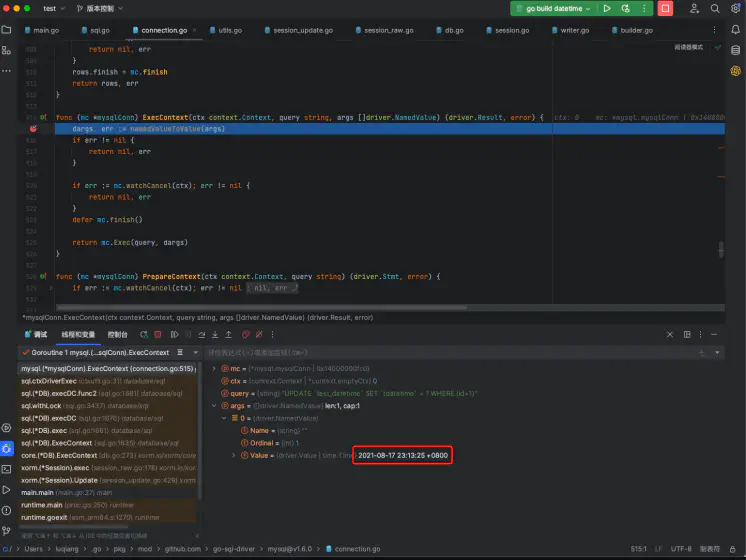This screenshot has height=560, width=746.
Task: Open the test project dropdown
Action: pyautogui.click(x=53, y=8)
